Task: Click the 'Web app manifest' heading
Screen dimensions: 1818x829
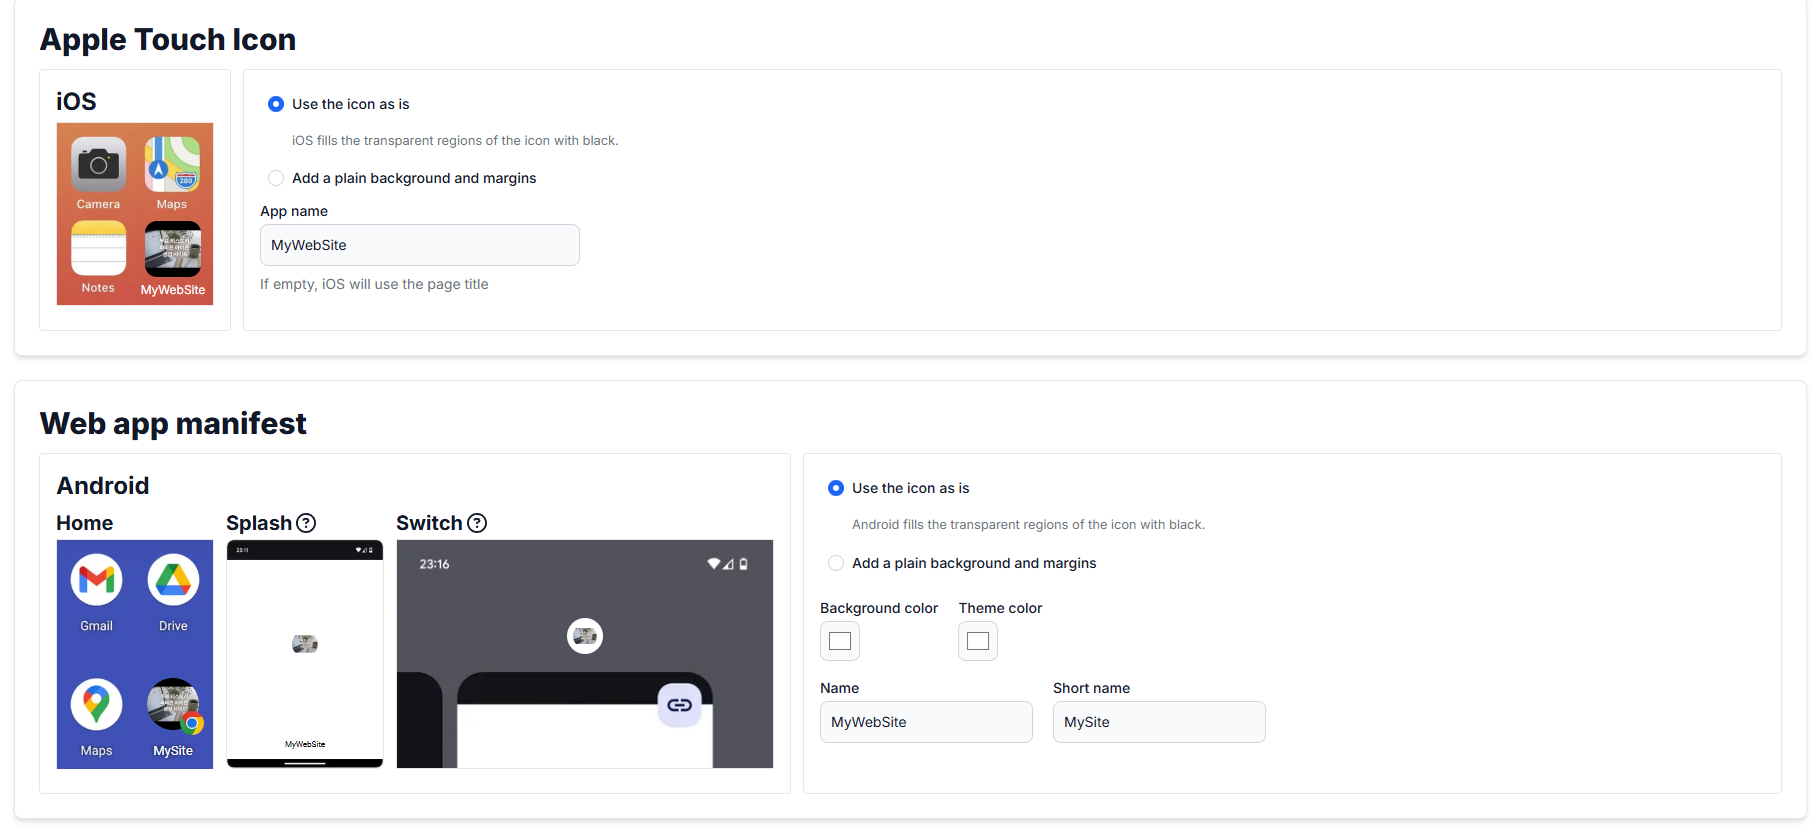Action: click(x=173, y=423)
